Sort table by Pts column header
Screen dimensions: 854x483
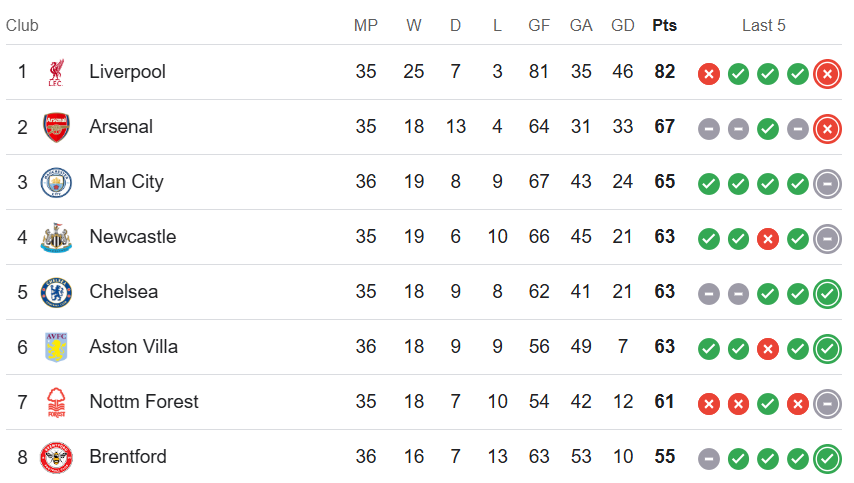[664, 26]
